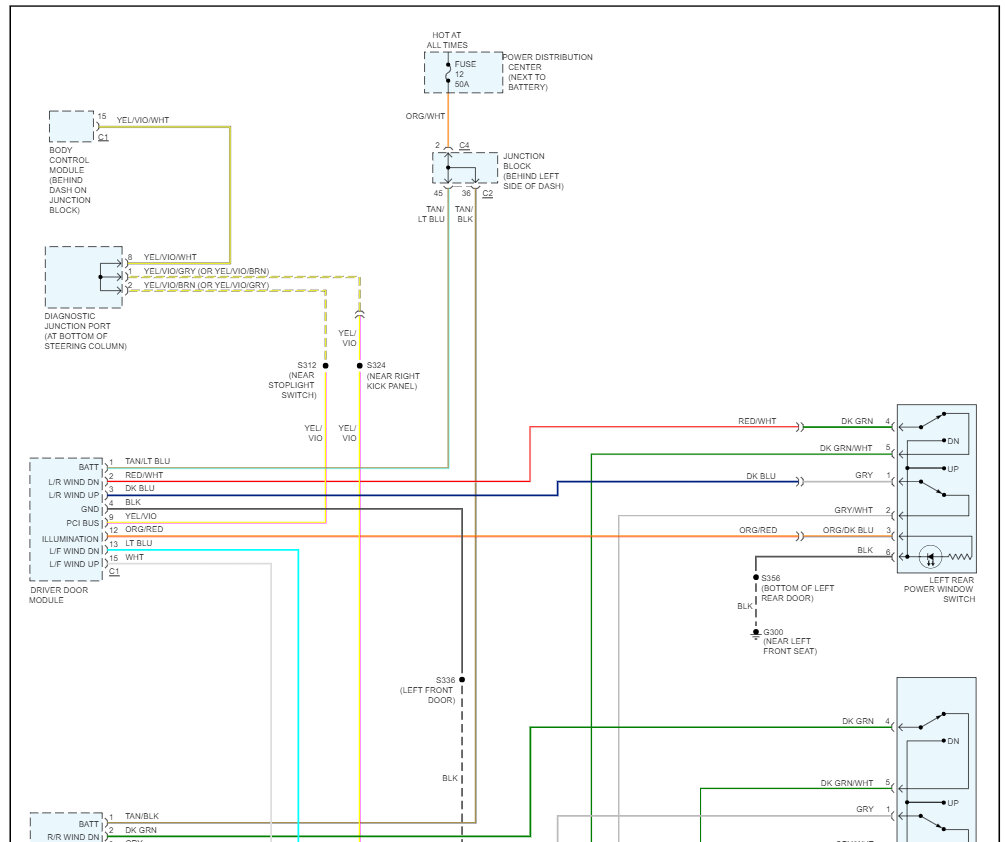
Task: Click 'TAN/LT BLU' label at pin 1
Action: 147,461
